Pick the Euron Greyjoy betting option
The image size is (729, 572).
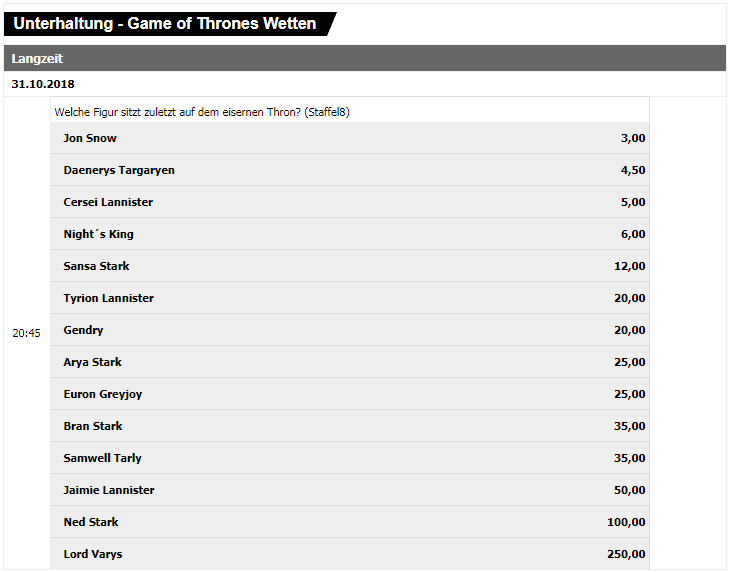(x=350, y=394)
